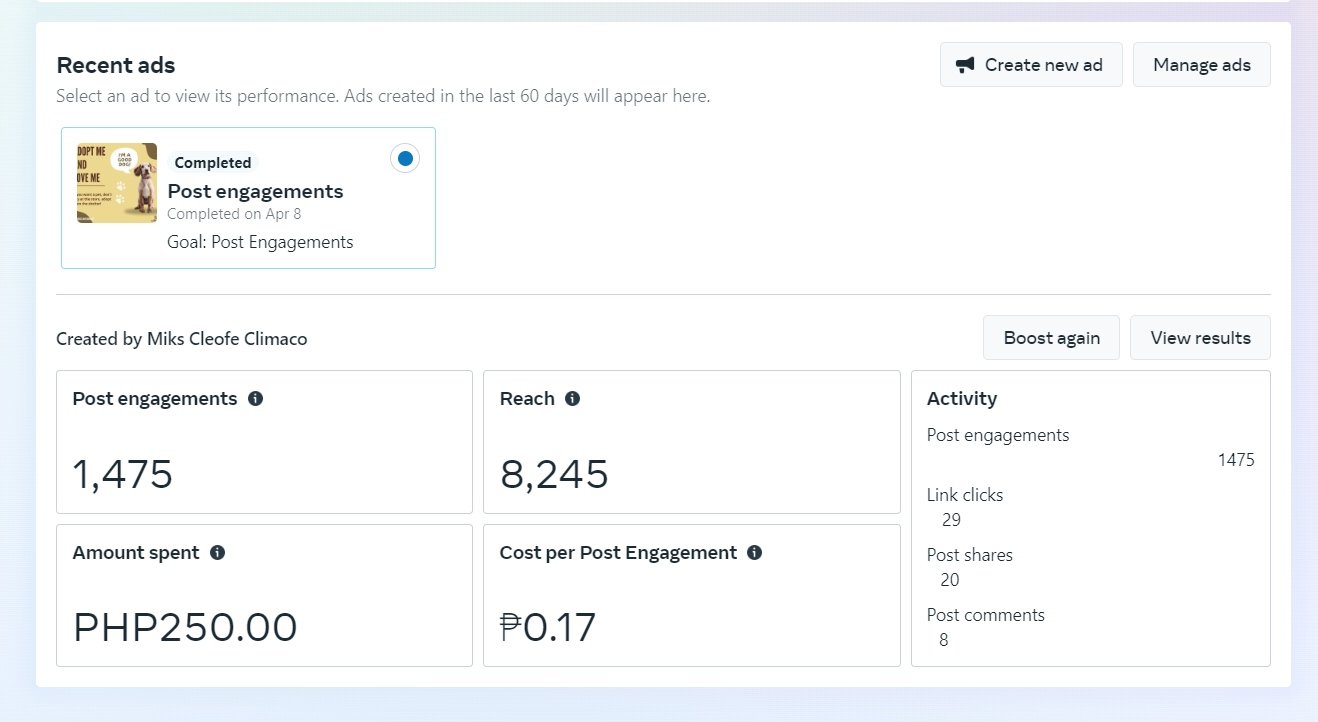The image size is (1318, 722).
Task: Click the Recent ads heading
Action: pos(116,66)
